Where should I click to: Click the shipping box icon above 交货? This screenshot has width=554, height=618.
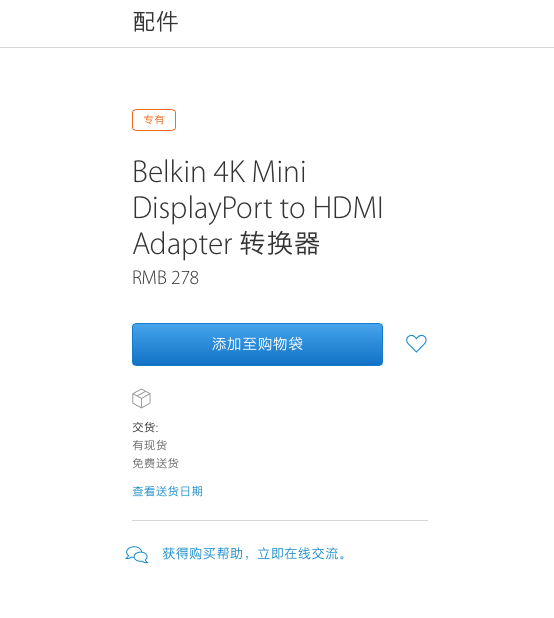click(x=141, y=398)
